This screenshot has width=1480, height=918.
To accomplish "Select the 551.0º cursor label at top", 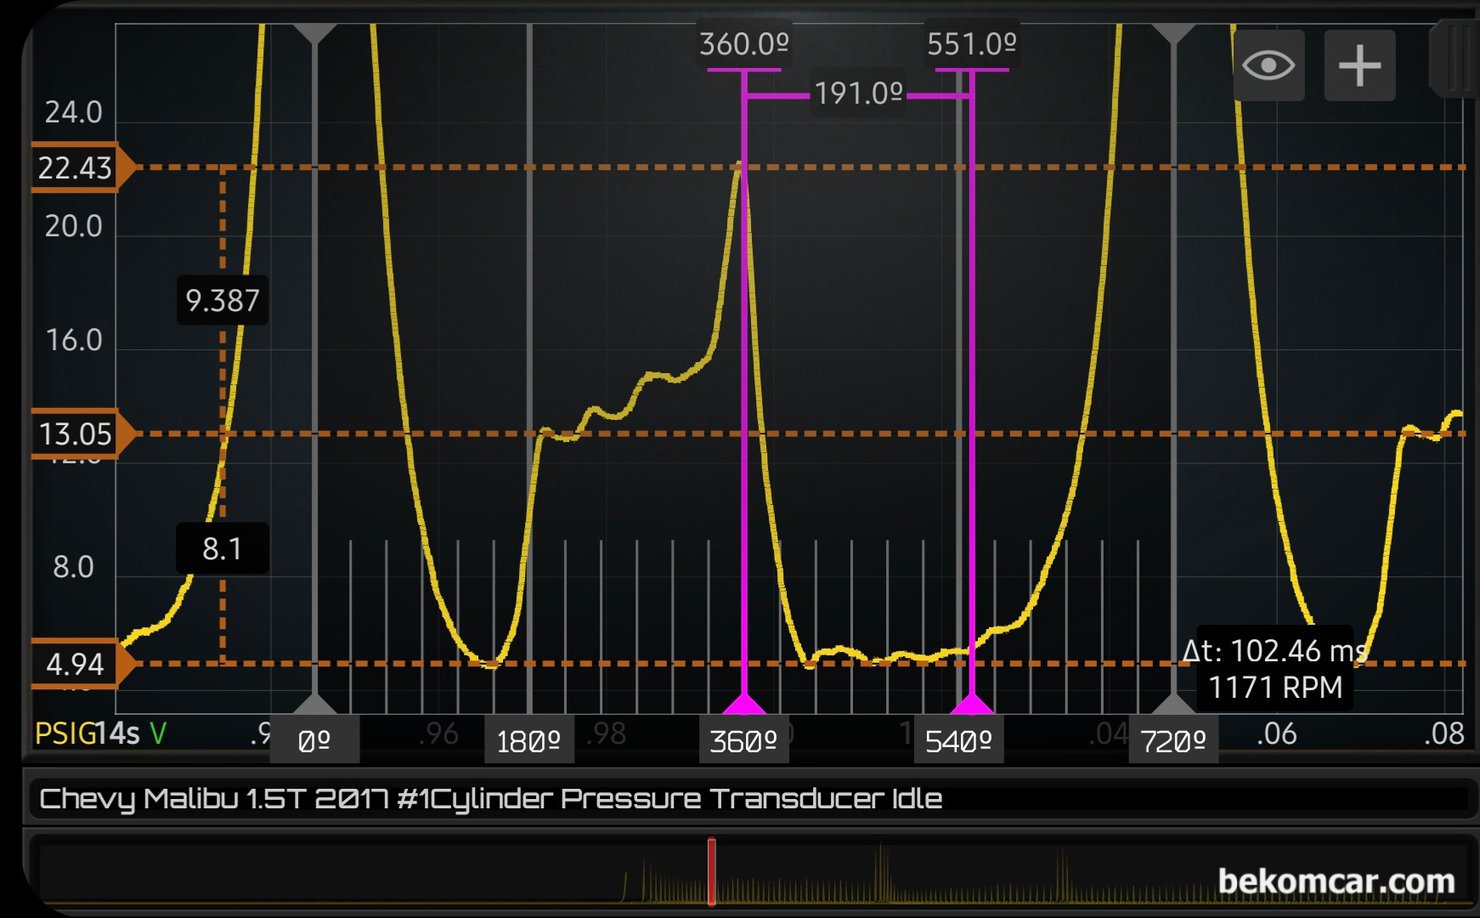I will click(x=971, y=44).
